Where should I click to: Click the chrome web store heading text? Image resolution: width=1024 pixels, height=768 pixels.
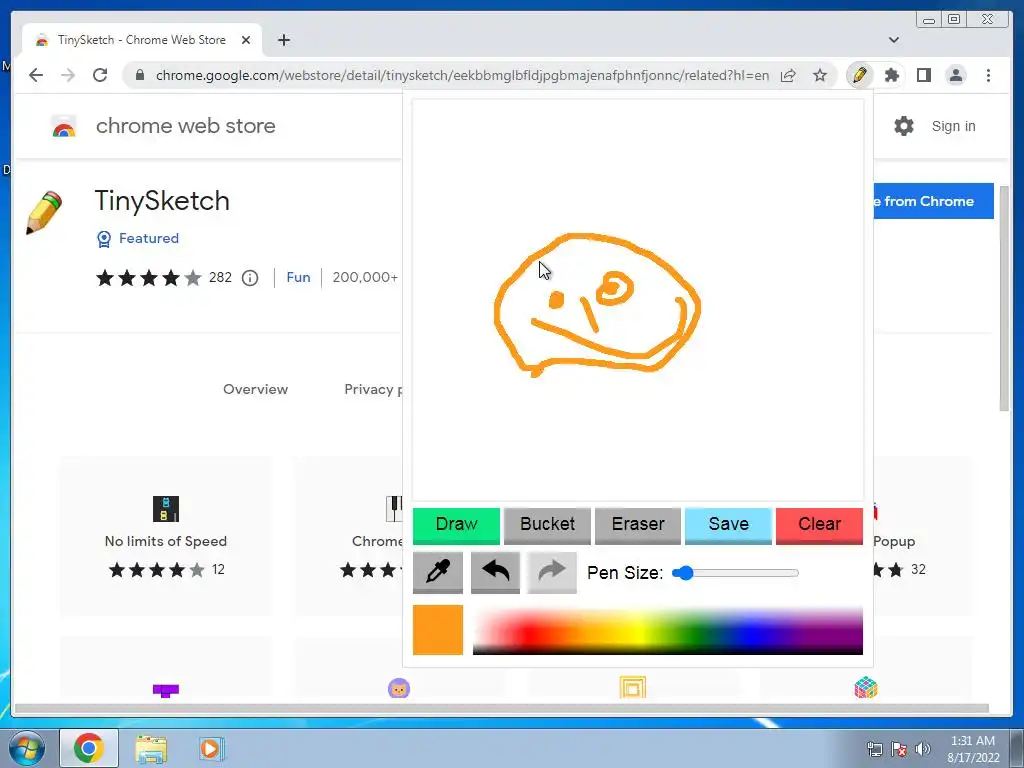pos(185,126)
